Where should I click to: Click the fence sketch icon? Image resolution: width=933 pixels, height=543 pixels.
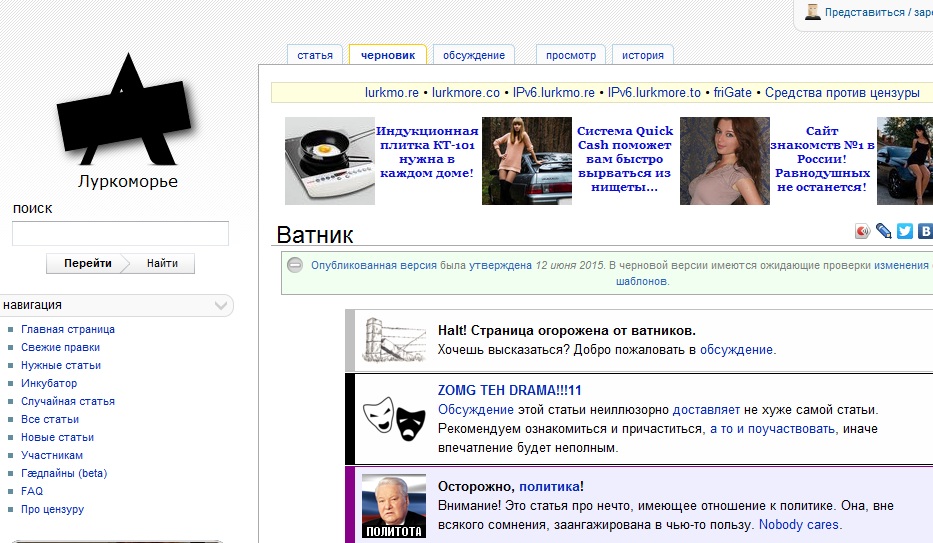pos(393,340)
